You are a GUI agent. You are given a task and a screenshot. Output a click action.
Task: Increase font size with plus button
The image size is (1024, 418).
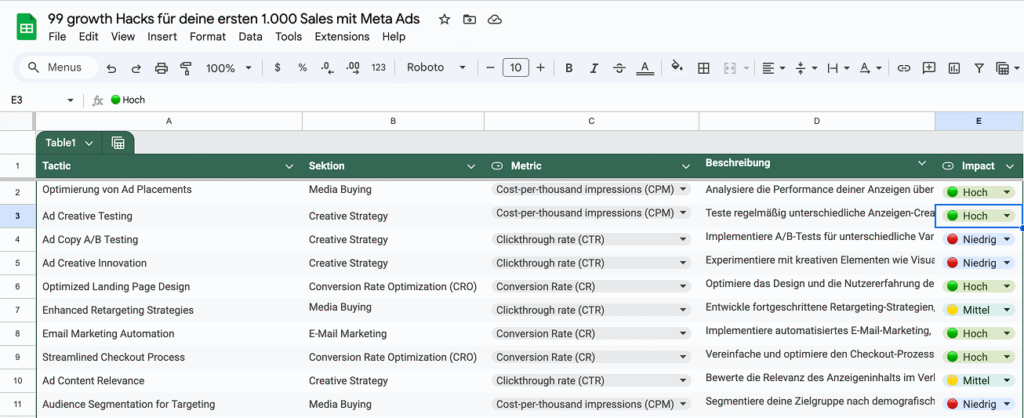click(541, 68)
